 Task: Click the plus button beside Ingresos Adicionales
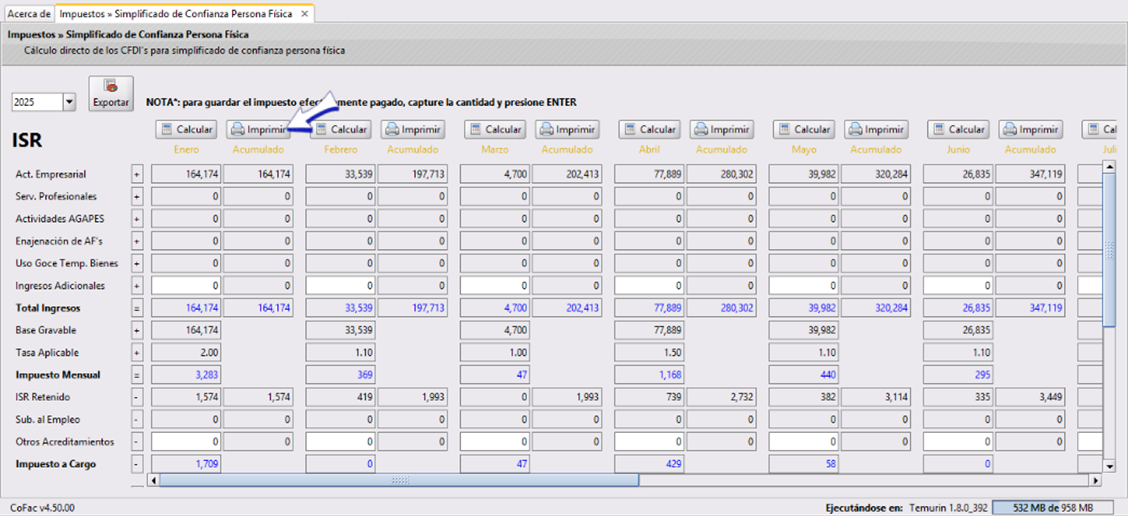coord(137,286)
